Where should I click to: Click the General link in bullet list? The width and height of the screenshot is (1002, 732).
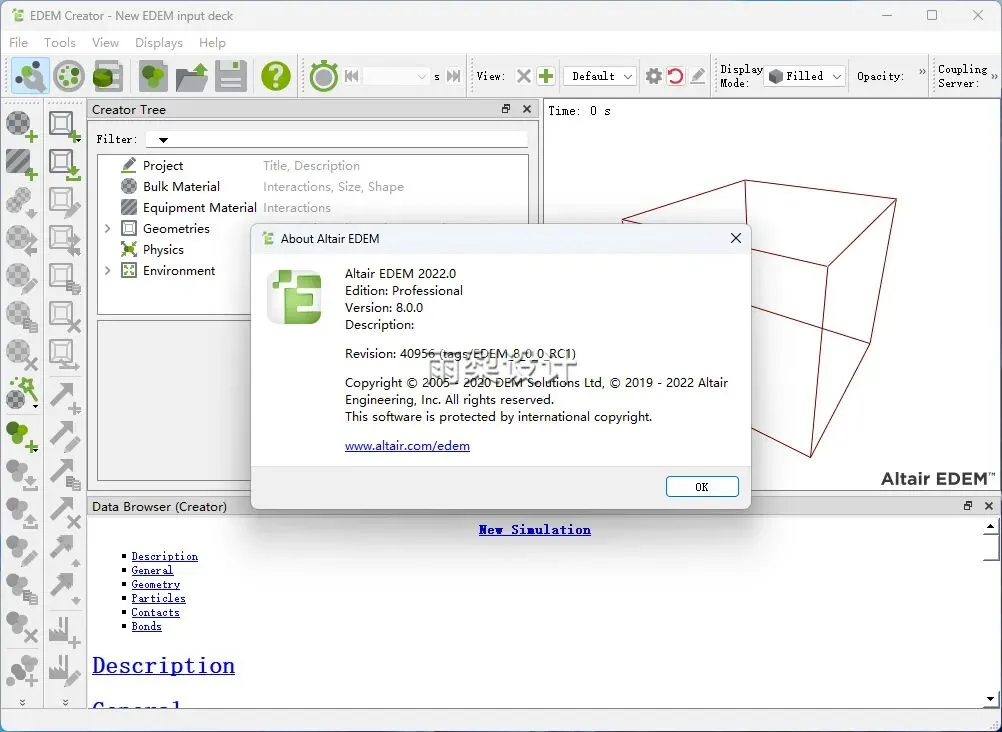(152, 570)
